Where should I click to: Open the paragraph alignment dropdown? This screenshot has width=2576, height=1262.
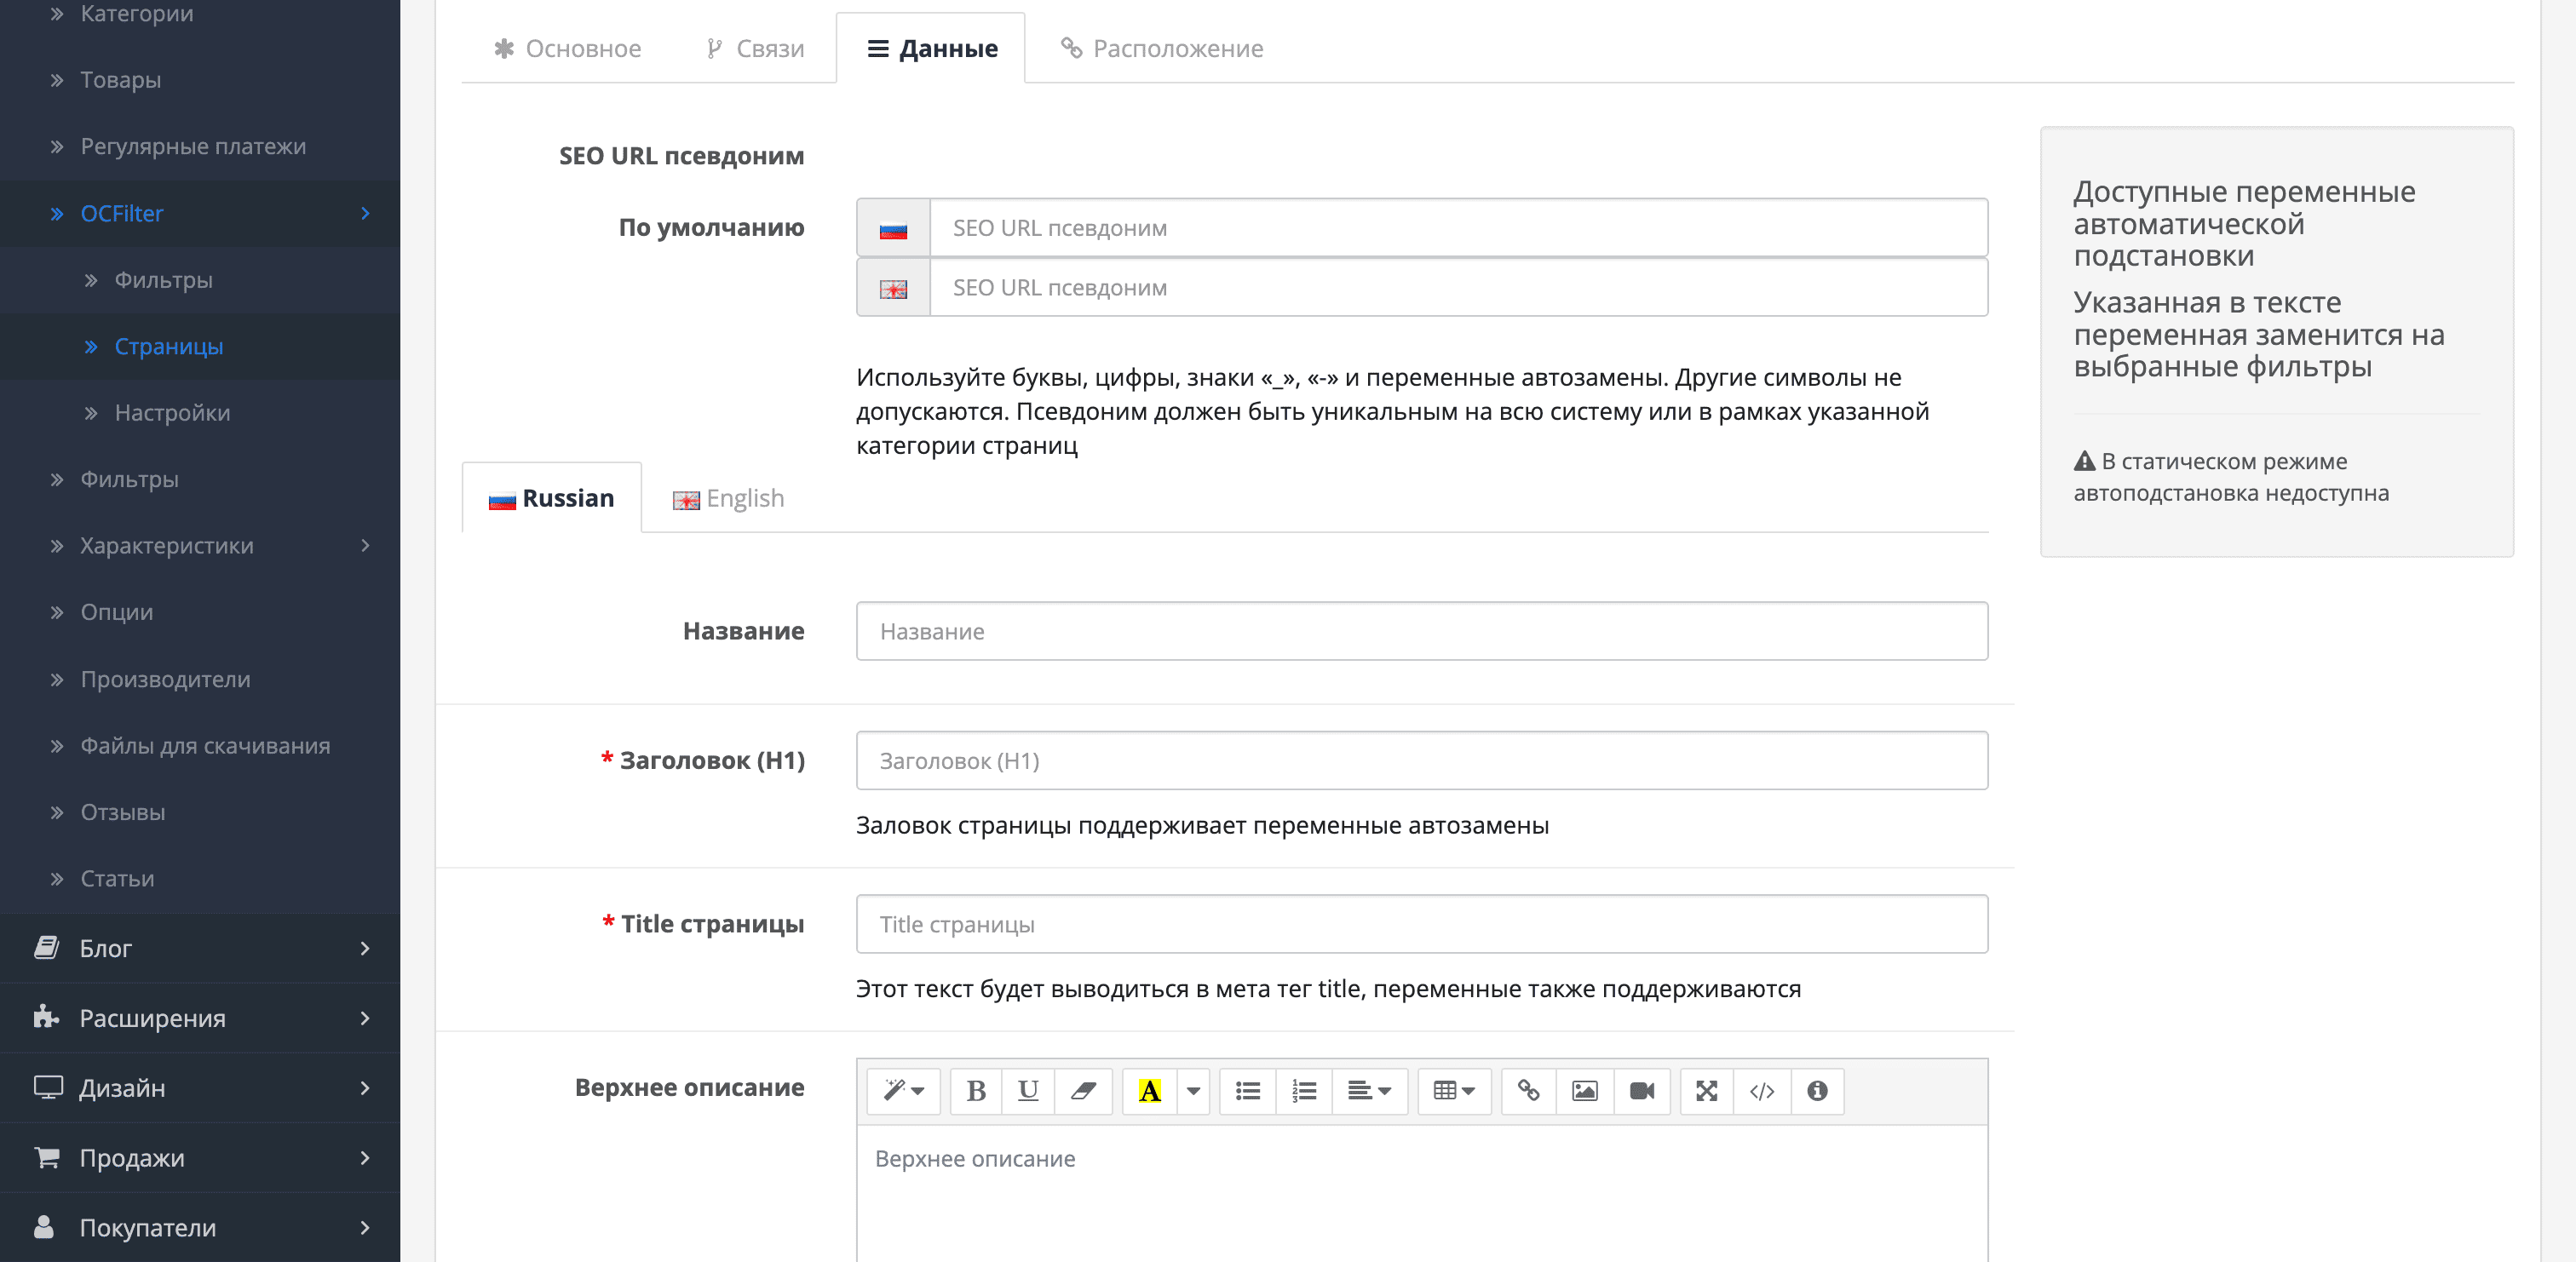(1369, 1090)
